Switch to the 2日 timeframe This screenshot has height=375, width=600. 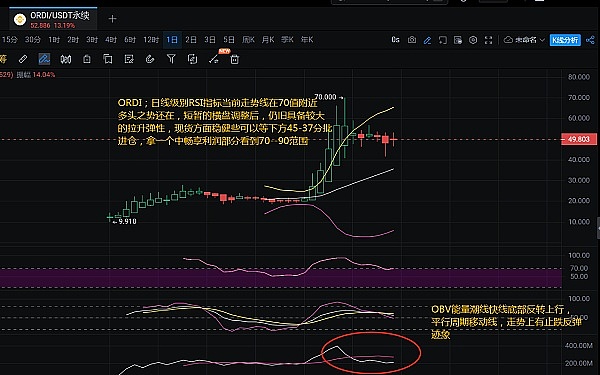pos(191,40)
